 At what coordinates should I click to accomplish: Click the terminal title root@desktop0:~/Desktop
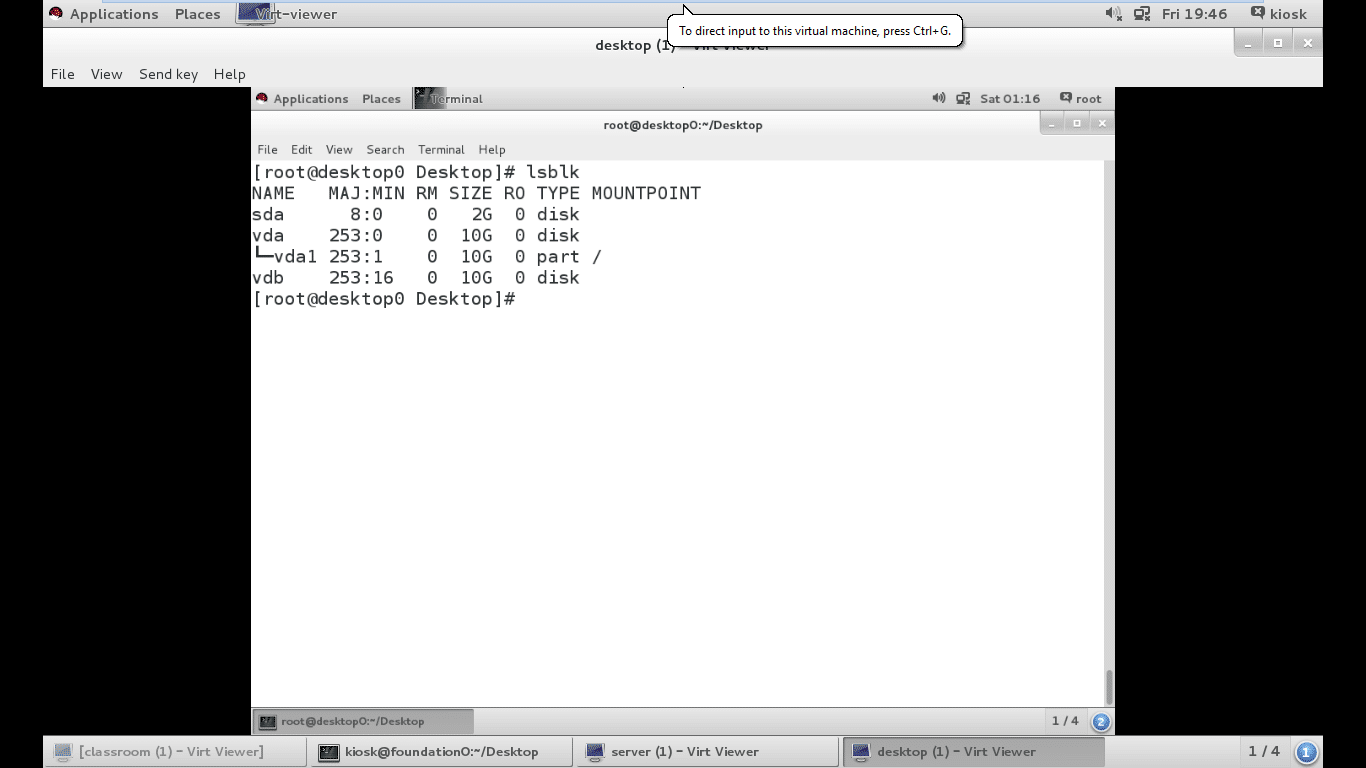pos(683,125)
